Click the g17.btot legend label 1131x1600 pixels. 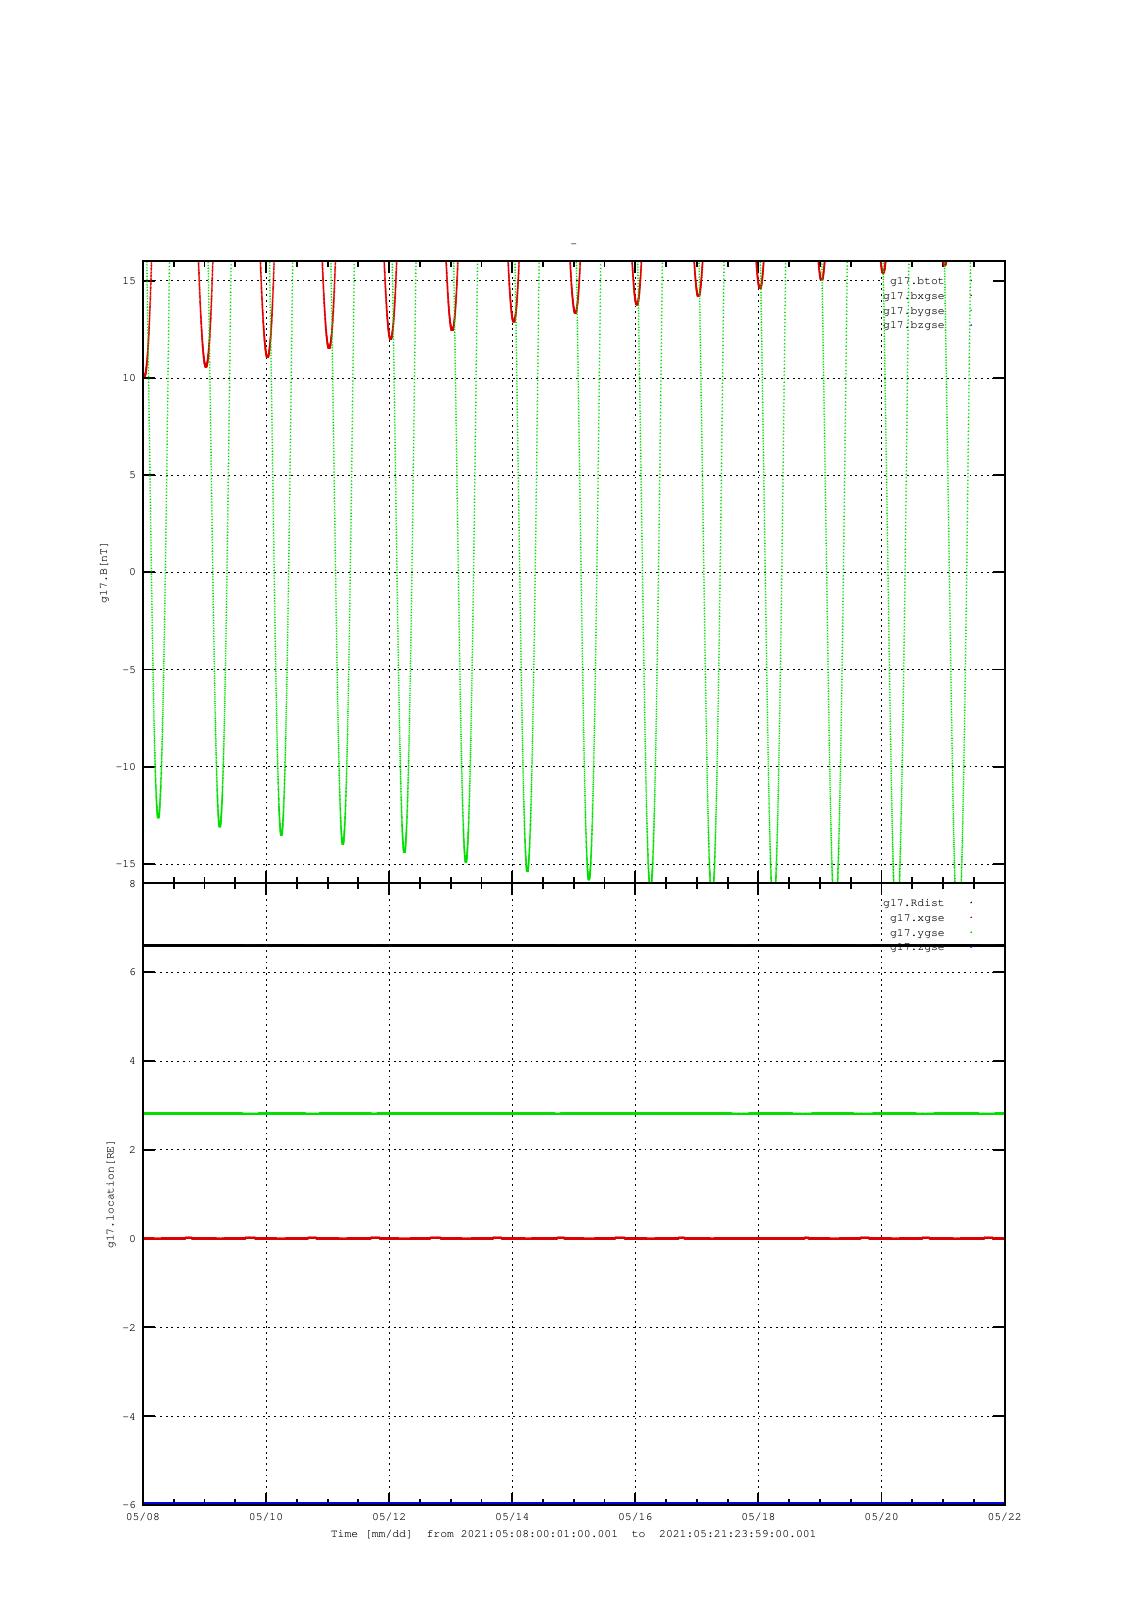pyautogui.click(x=916, y=281)
